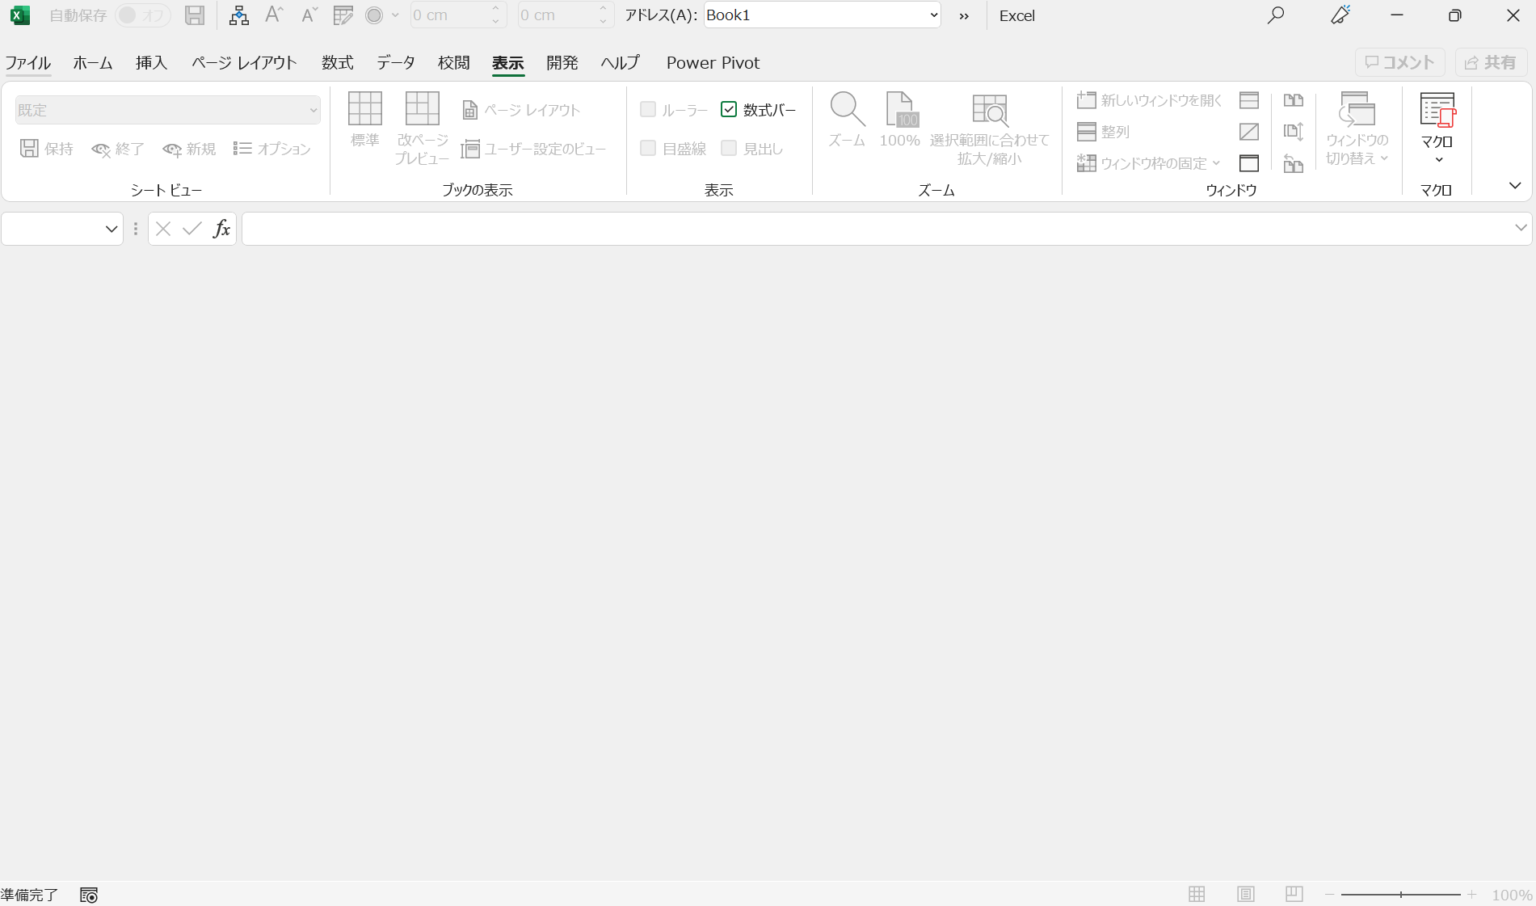Screen dimensions: 1536x906
Task: Click Reset Window Position icon
Action: [x=1294, y=163]
